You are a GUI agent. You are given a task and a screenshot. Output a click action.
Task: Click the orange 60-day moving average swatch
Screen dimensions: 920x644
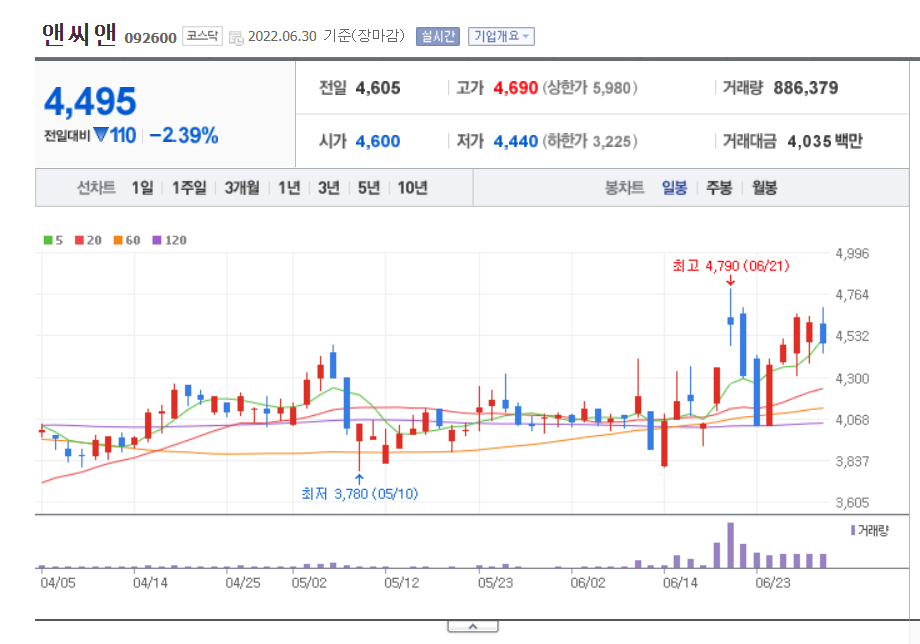[118, 240]
